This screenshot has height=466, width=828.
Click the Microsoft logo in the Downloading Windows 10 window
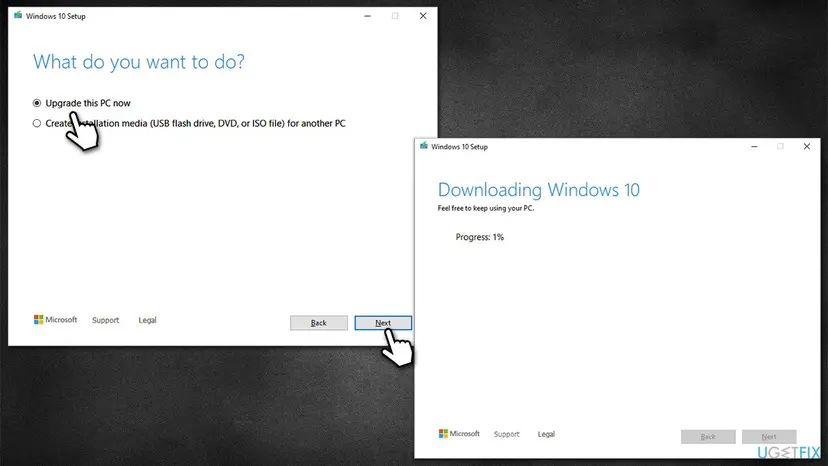(x=459, y=434)
